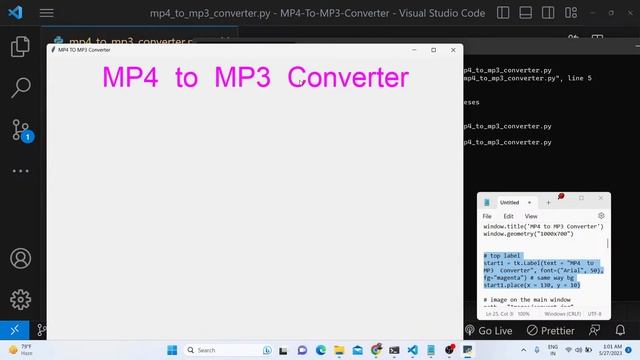Image resolution: width=640 pixels, height=360 pixels.
Task: Show hidden system tray icons
Action: point(523,350)
